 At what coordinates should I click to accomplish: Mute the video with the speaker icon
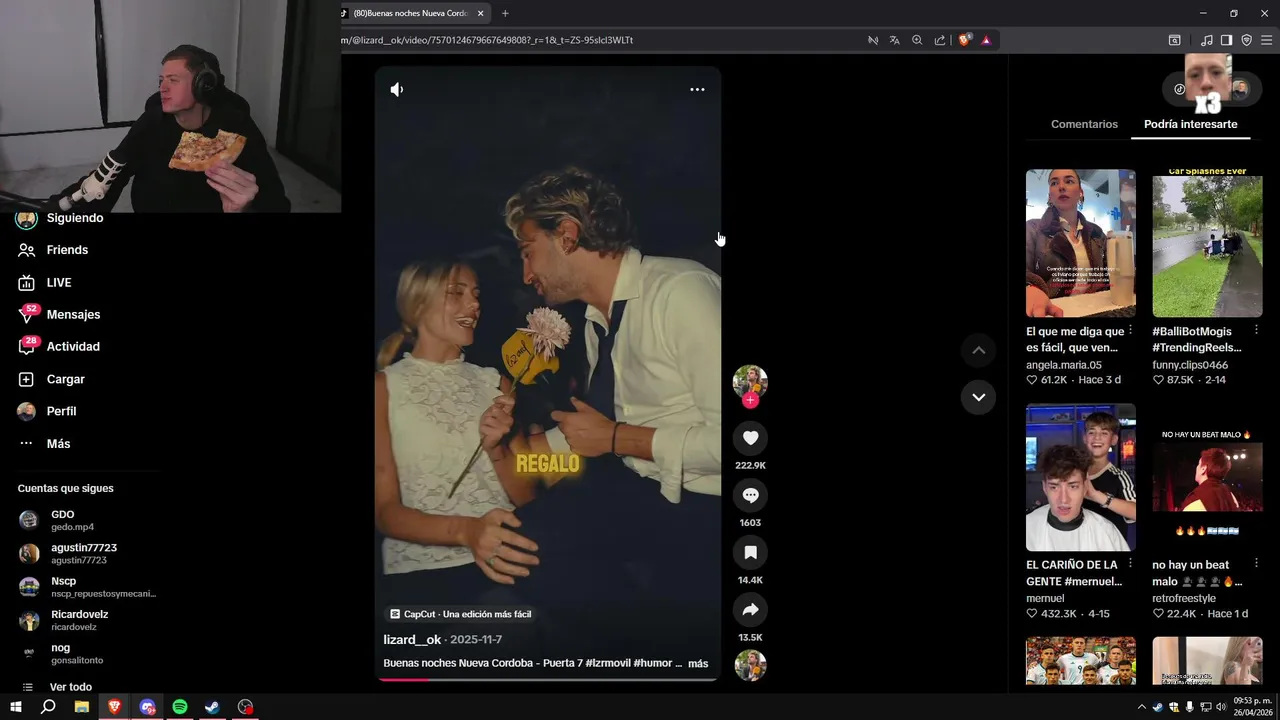[397, 90]
